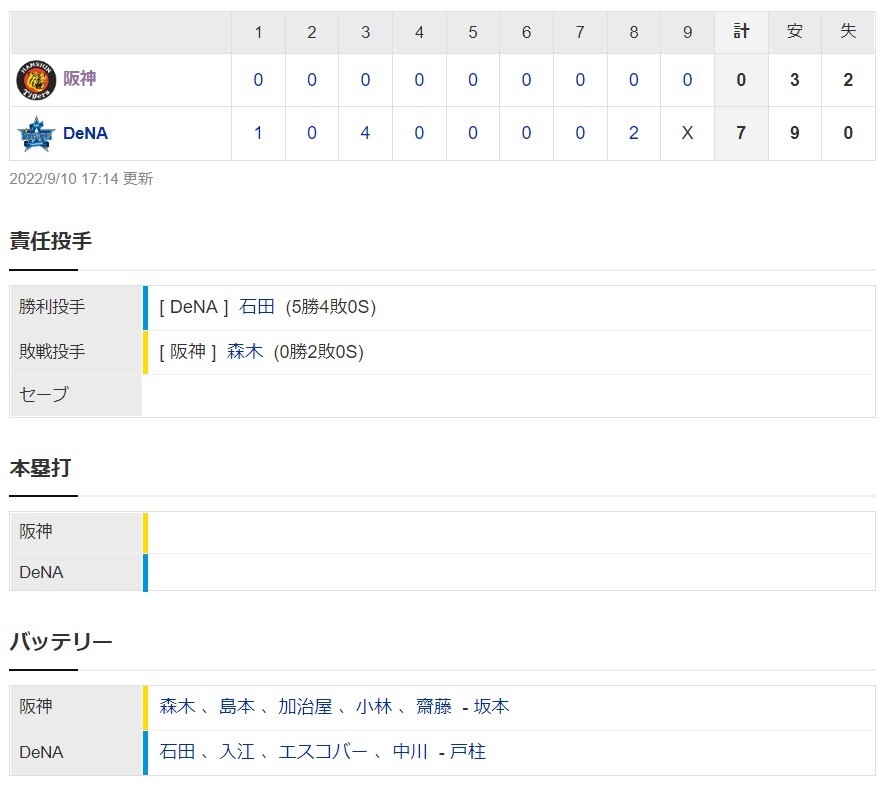Click winning pitcher 石田 link
The image size is (887, 788).
257,307
